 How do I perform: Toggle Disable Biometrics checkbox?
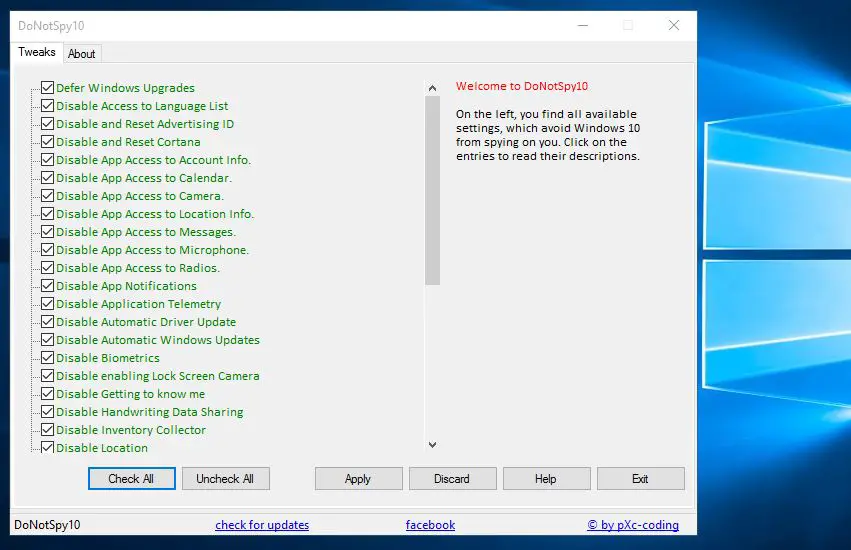pos(47,357)
